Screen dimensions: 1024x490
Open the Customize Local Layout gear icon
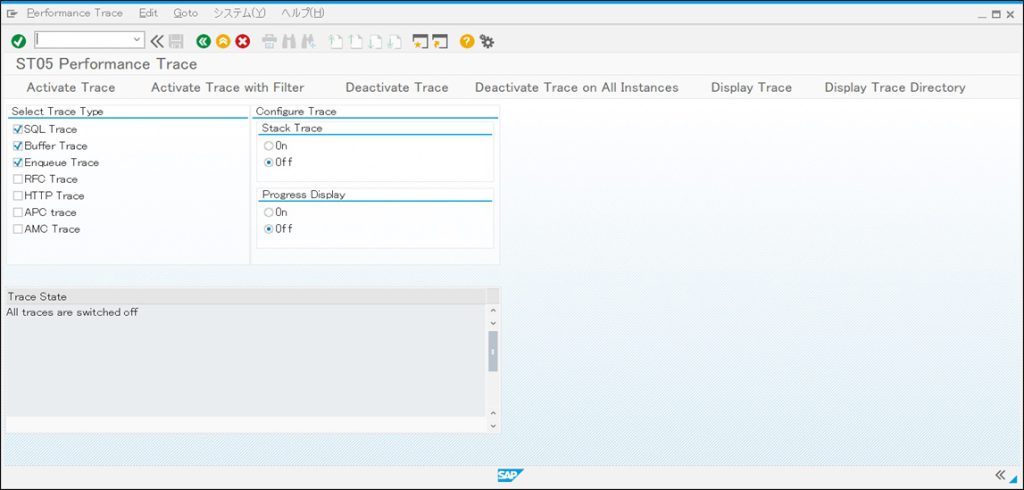tap(487, 41)
